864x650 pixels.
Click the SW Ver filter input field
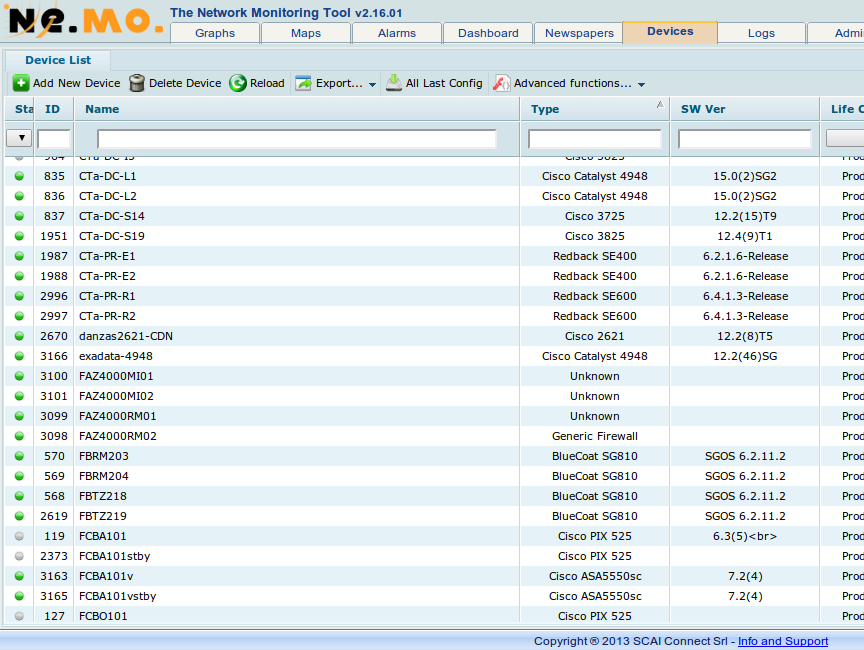(x=745, y=139)
